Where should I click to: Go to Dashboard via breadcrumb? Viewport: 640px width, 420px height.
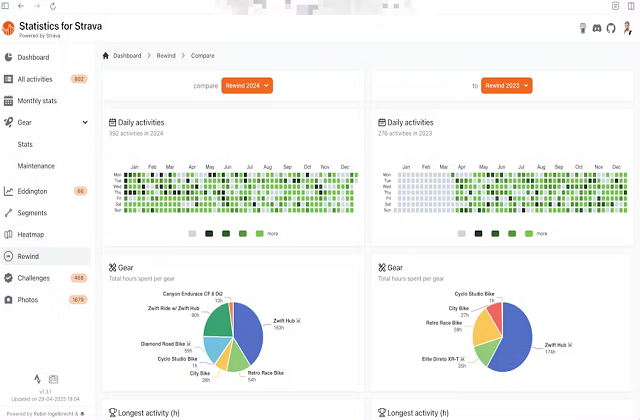(x=127, y=56)
